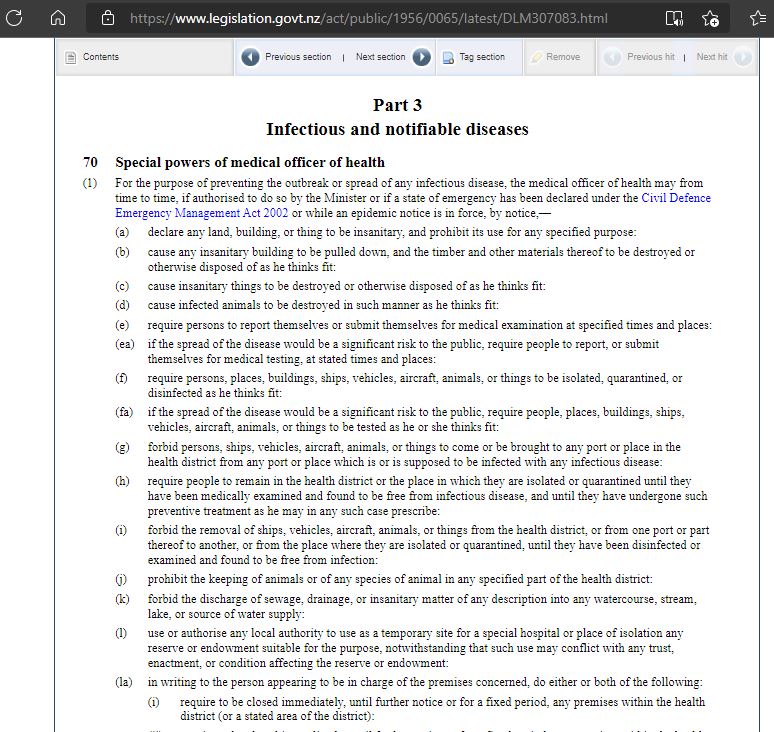Screen dimensions: 774x732
Task: Click the Previous hit arrow icon
Action: [x=612, y=57]
